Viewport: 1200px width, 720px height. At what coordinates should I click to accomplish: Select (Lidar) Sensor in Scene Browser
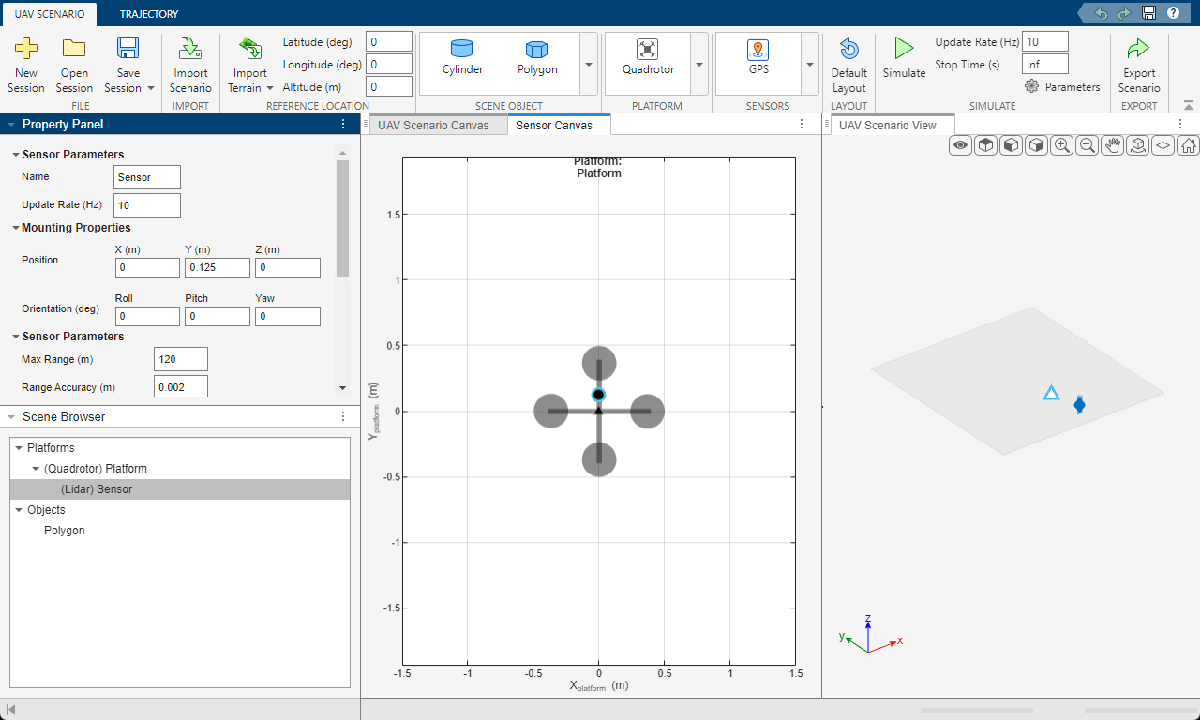pyautogui.click(x=180, y=489)
